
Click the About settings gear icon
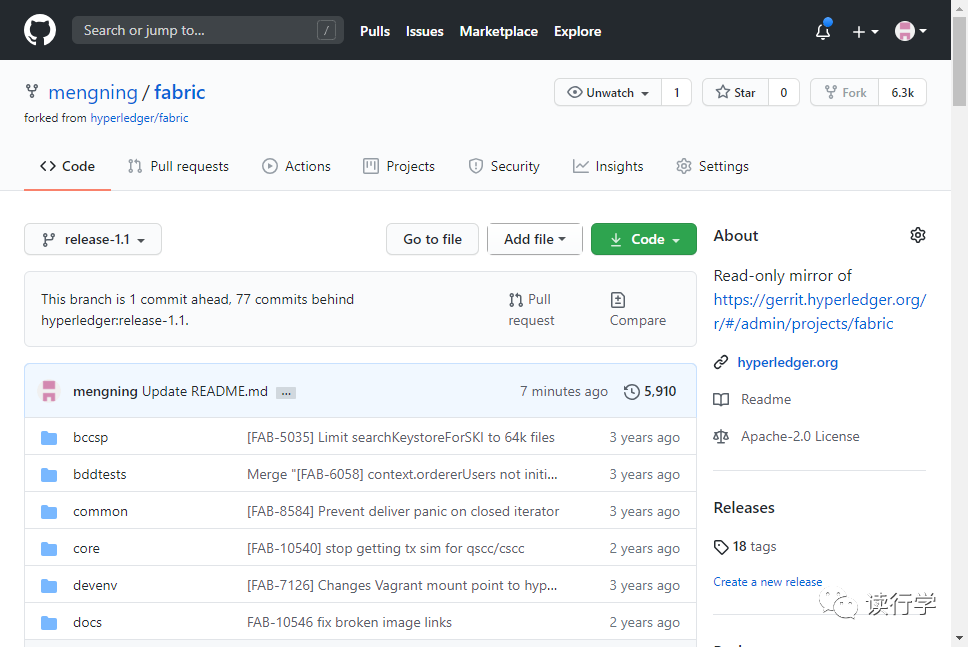[918, 235]
